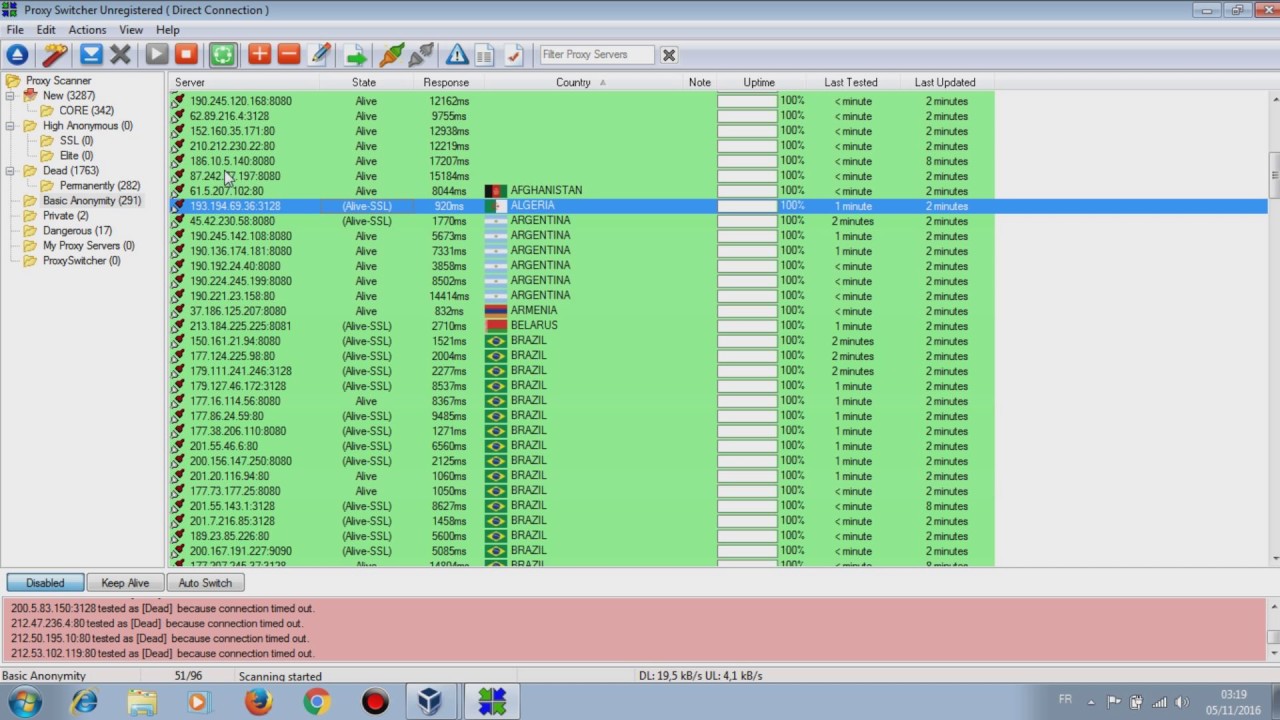Click the blue circular download proxy list icon

pyautogui.click(x=17, y=55)
